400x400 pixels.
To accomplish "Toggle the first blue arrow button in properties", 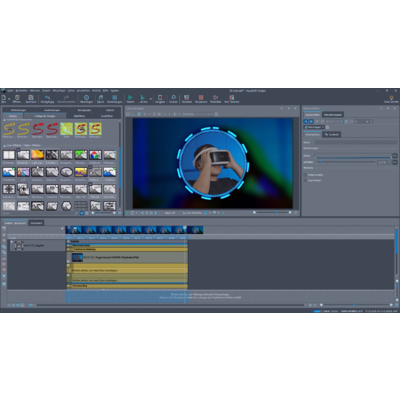I will tap(306, 122).
